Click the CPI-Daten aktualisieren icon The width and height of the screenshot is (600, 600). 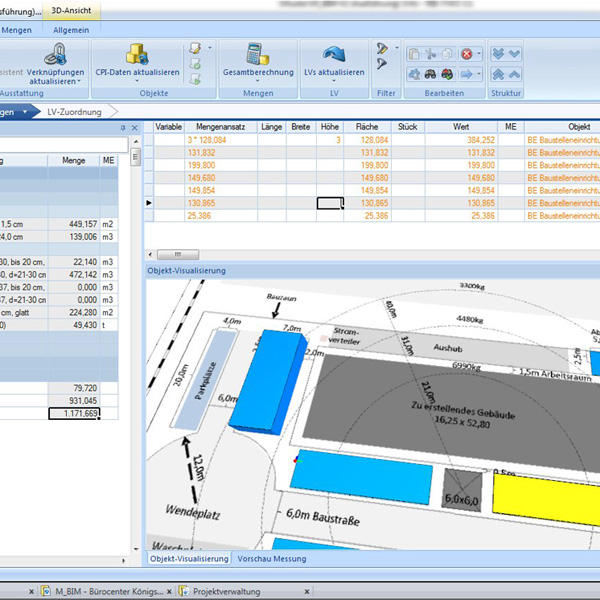pyautogui.click(x=136, y=54)
